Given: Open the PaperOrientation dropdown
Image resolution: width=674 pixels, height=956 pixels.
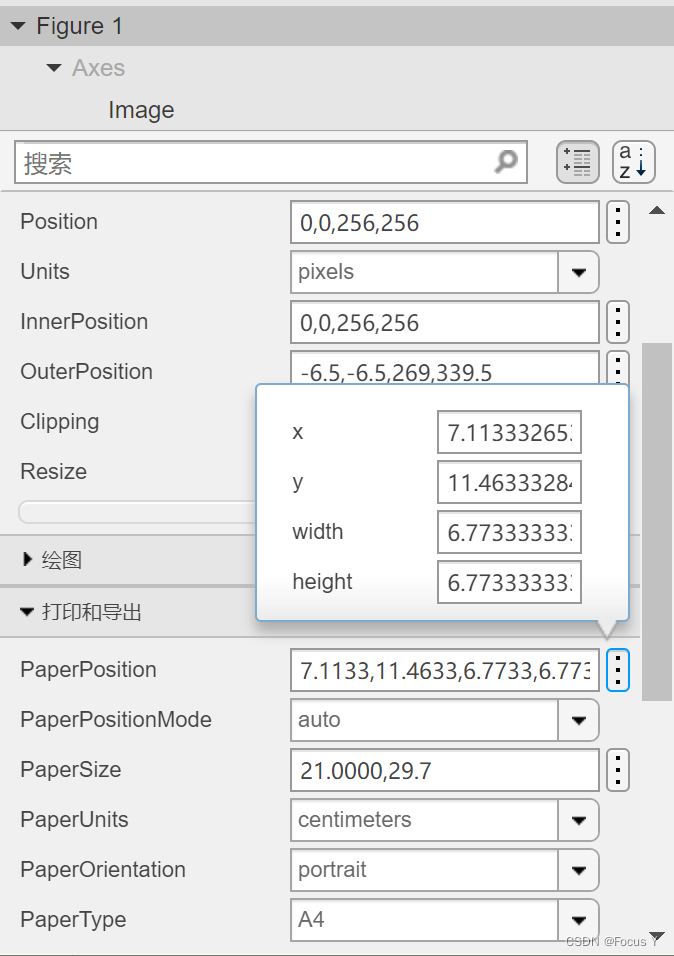Looking at the screenshot, I should pos(578,870).
